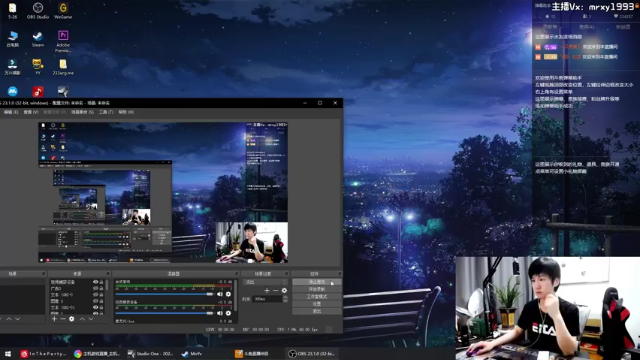
Task: Click the REC 00:00:00 status text
Action: [x=256, y=329]
